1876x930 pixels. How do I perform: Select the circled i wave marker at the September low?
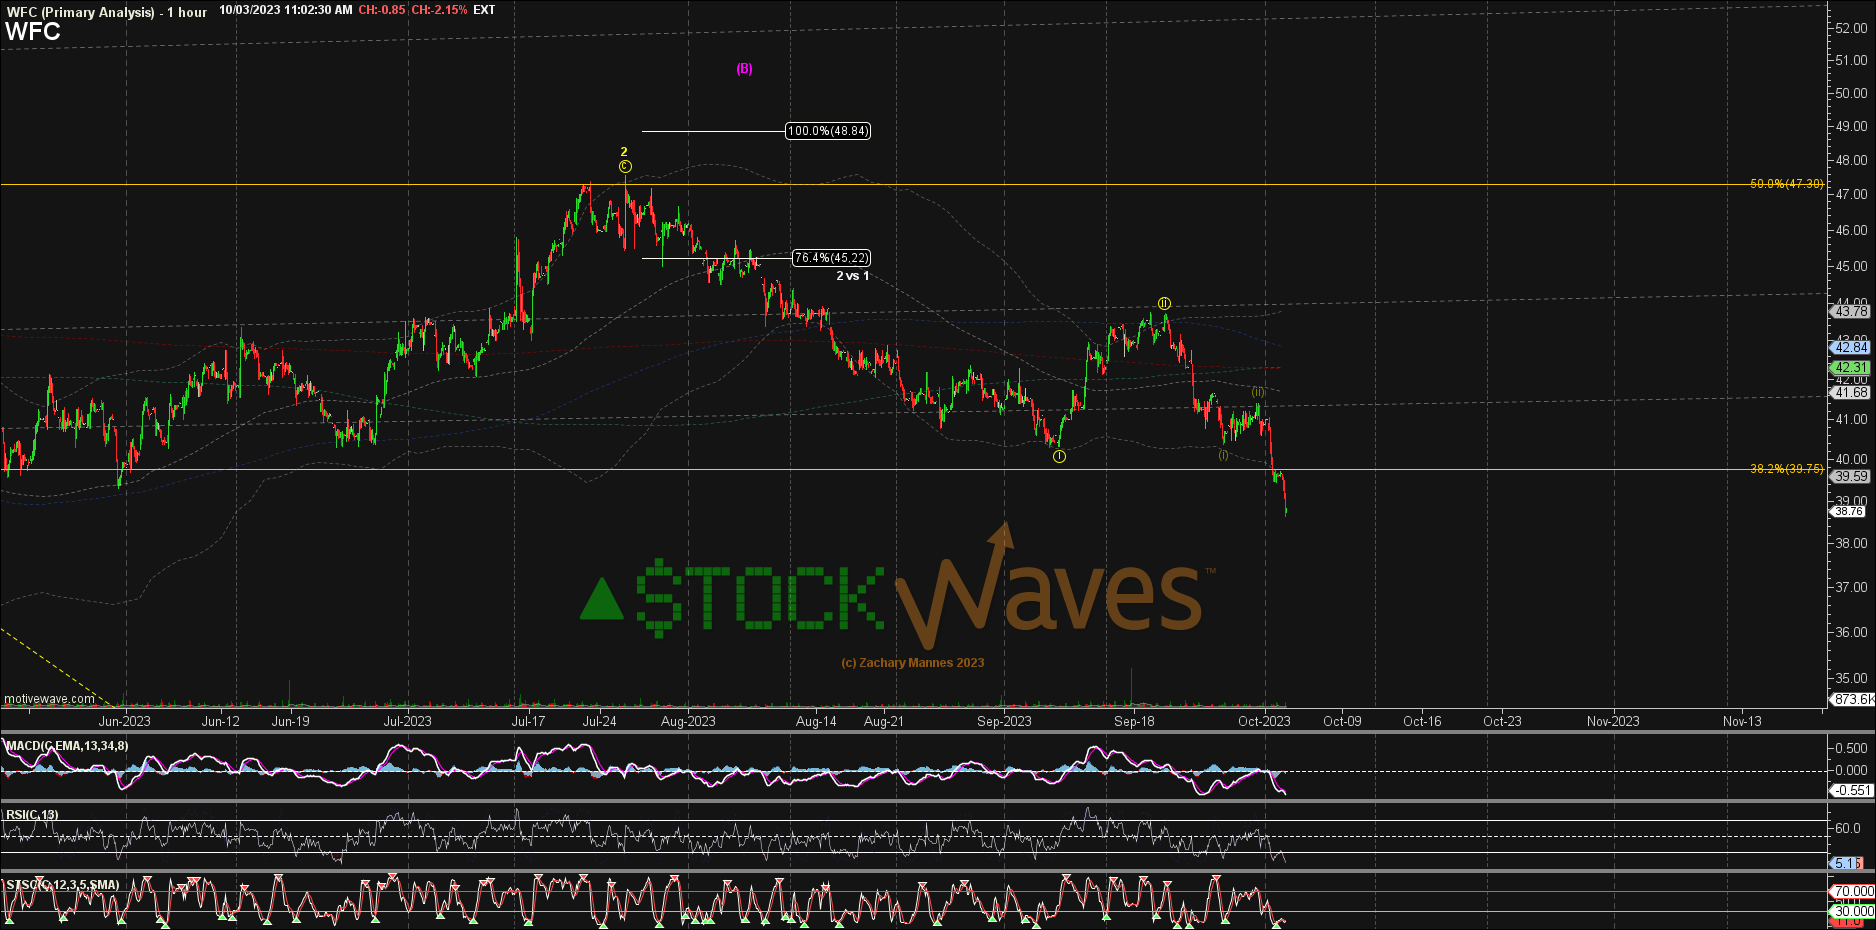point(1060,456)
